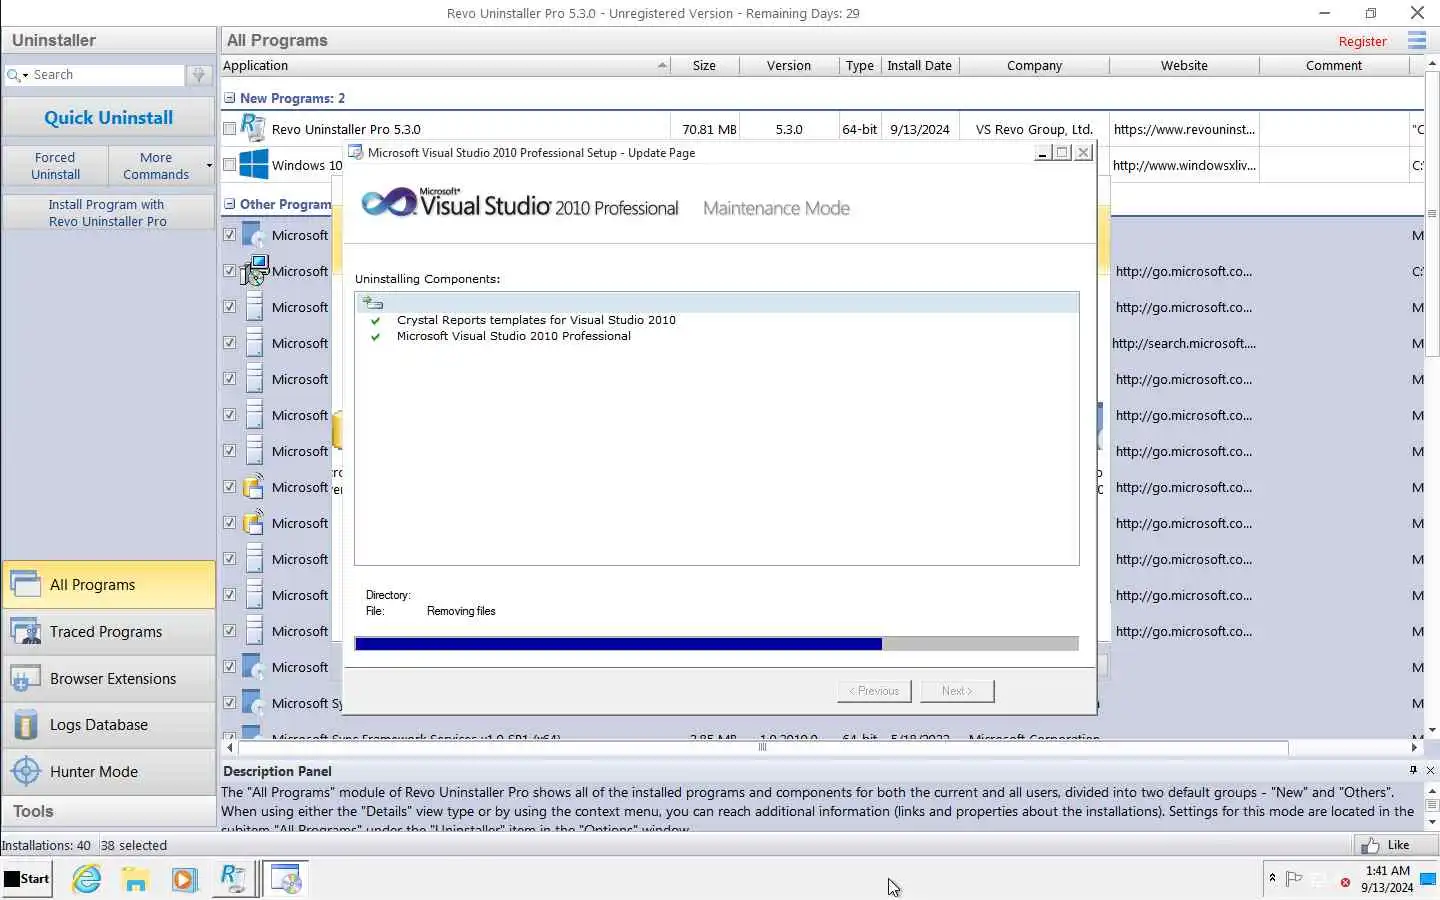
Task: Sort programs by Install Date column
Action: tap(919, 65)
